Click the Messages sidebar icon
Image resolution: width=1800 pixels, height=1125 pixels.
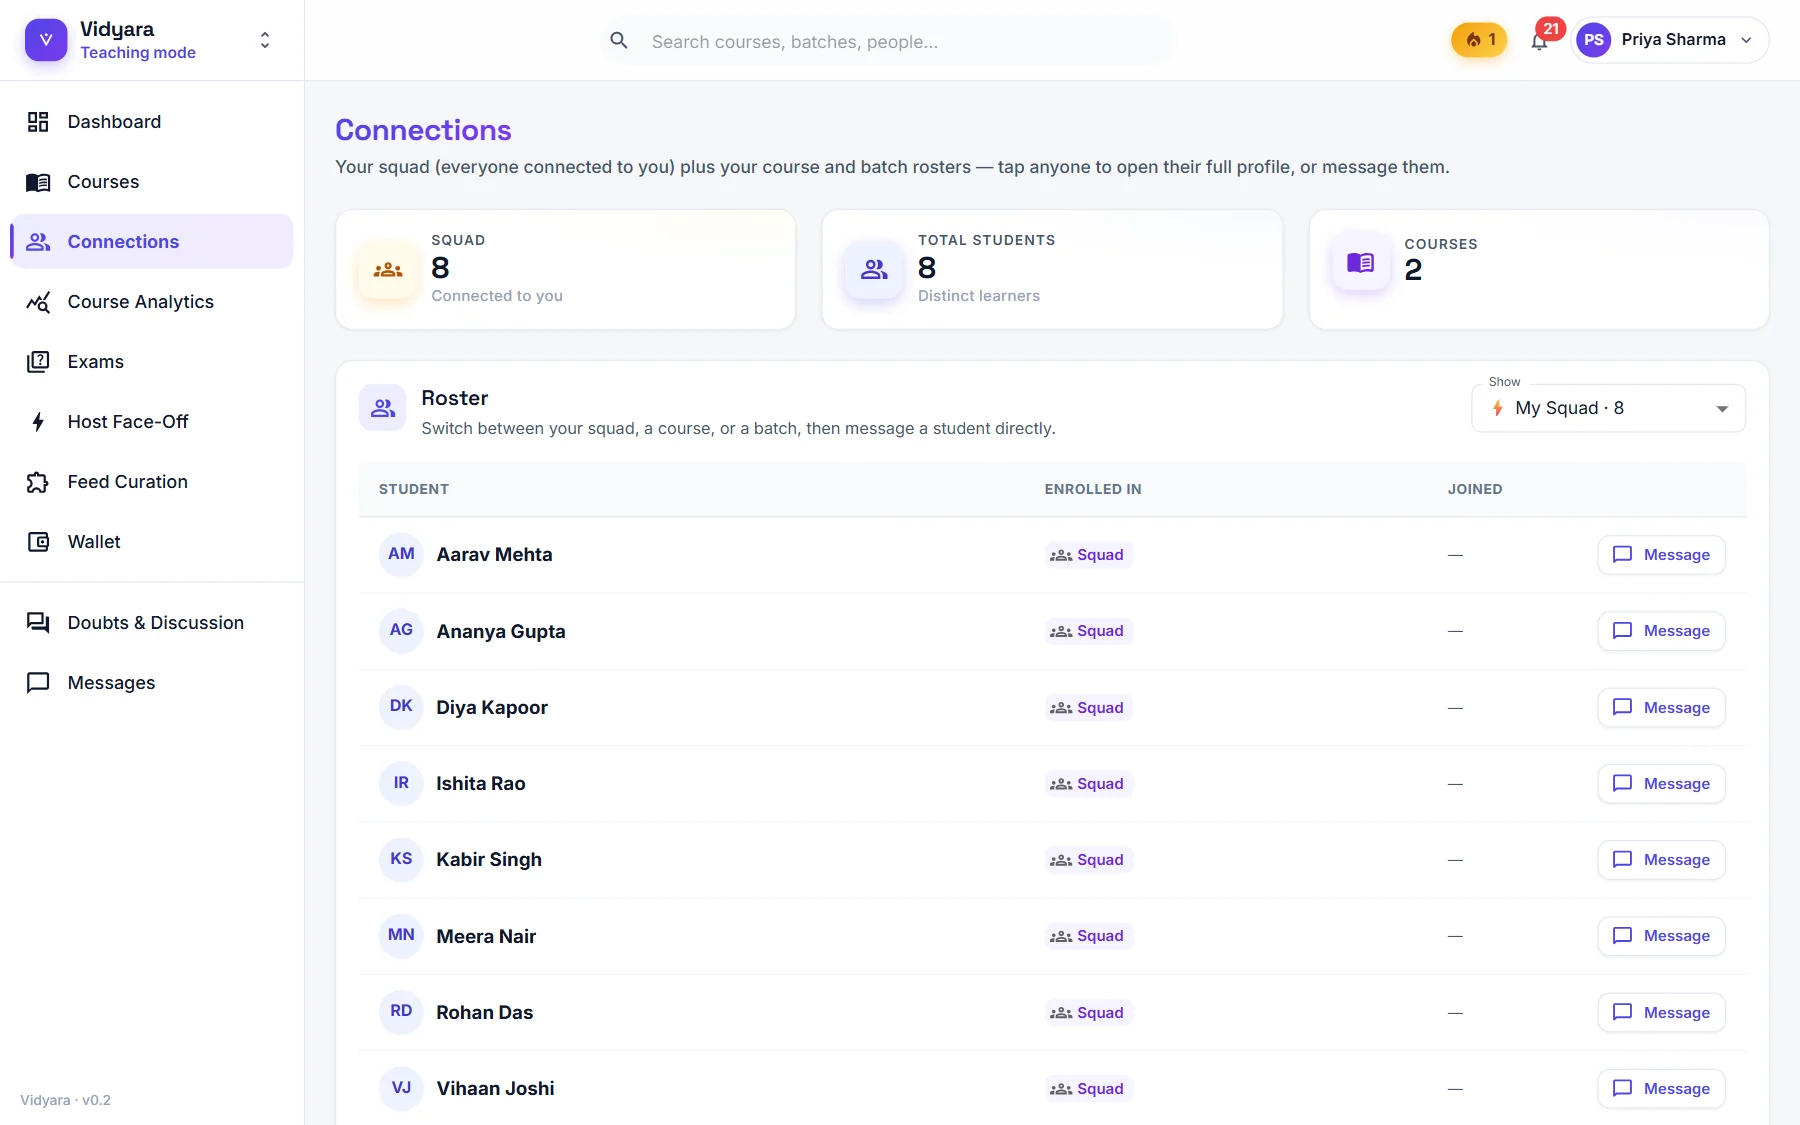[x=38, y=683]
